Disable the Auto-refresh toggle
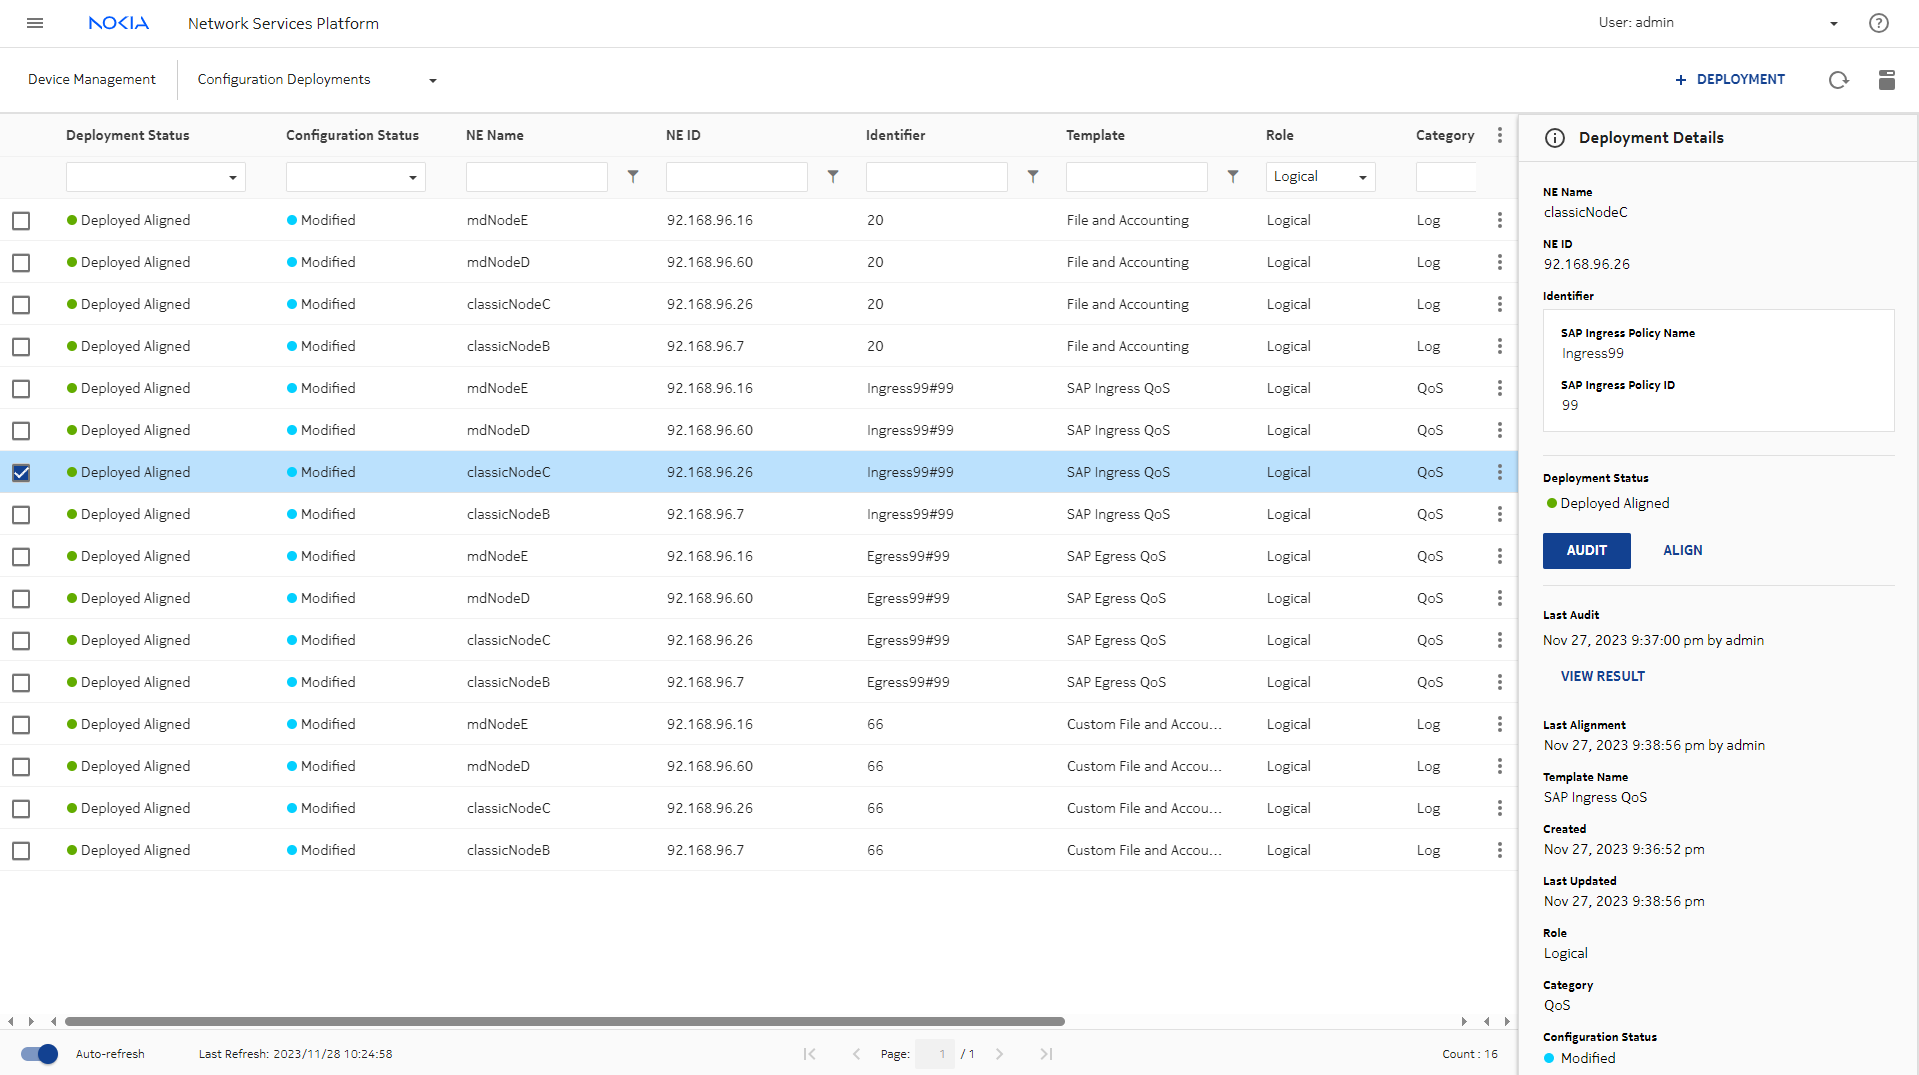The image size is (1919, 1075). click(40, 1054)
